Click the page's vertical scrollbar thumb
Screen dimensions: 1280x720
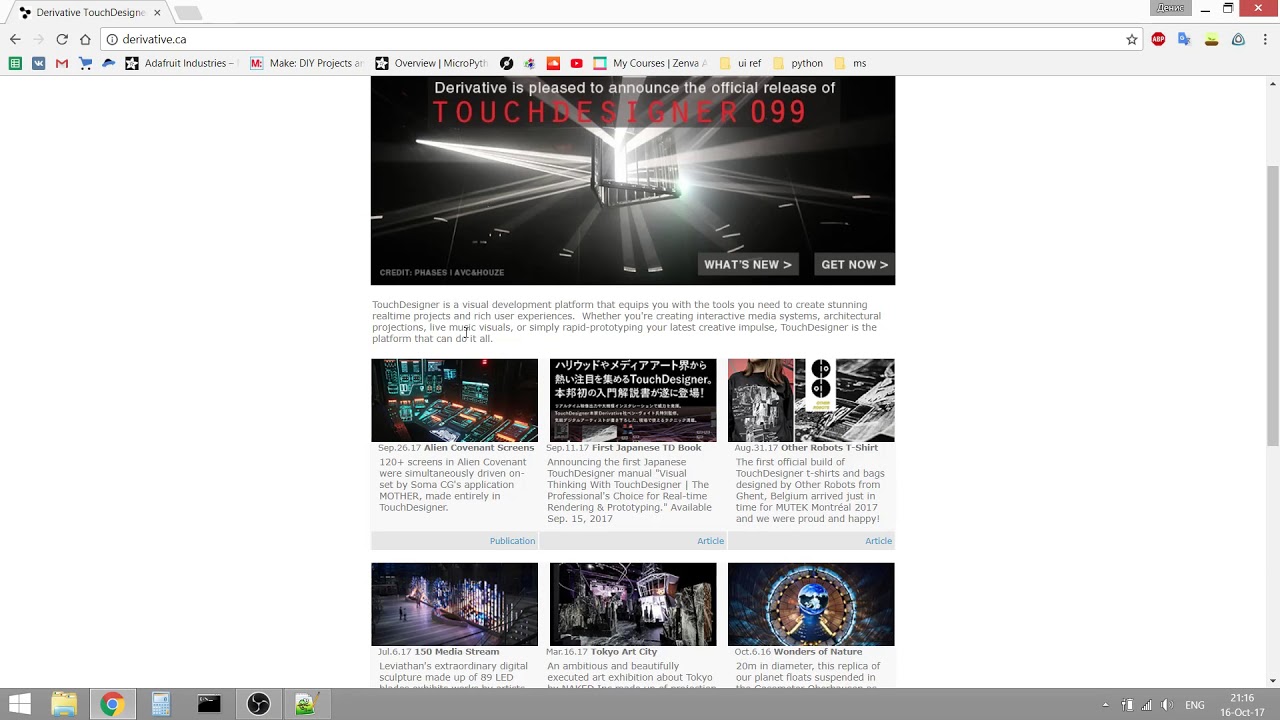point(1272,305)
